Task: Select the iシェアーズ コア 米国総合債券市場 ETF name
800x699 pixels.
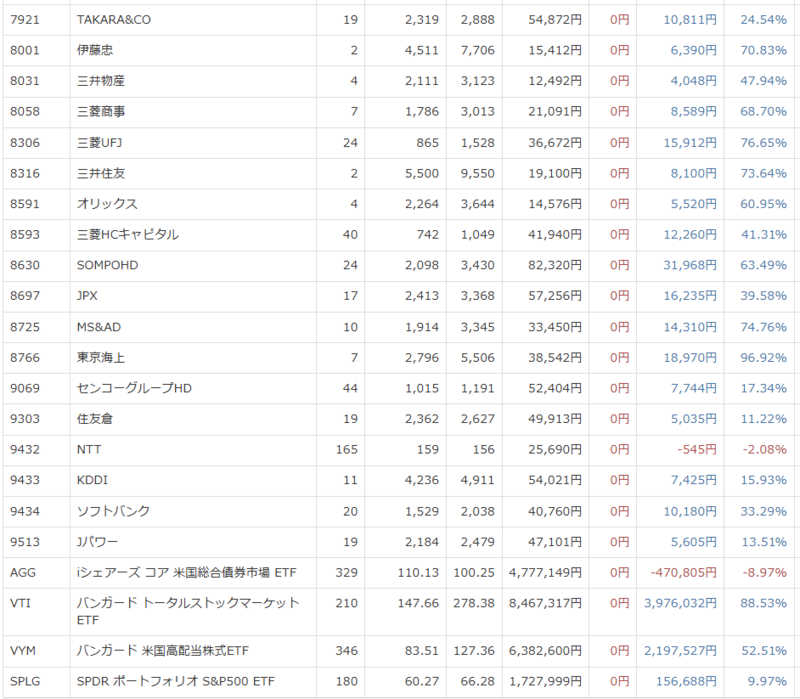Action: click(x=187, y=572)
